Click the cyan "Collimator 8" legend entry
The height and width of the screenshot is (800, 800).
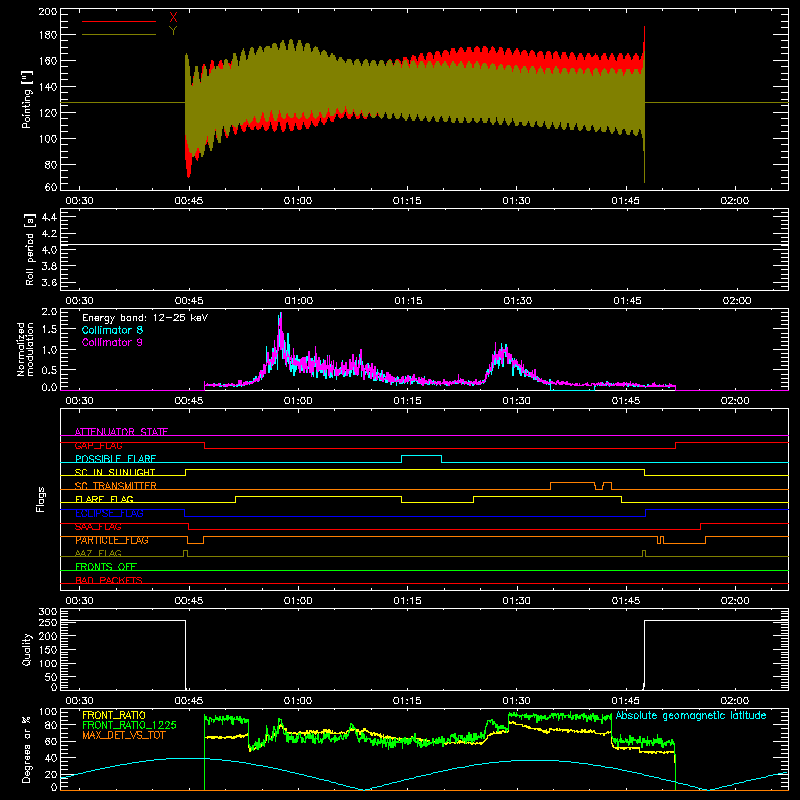(112, 330)
